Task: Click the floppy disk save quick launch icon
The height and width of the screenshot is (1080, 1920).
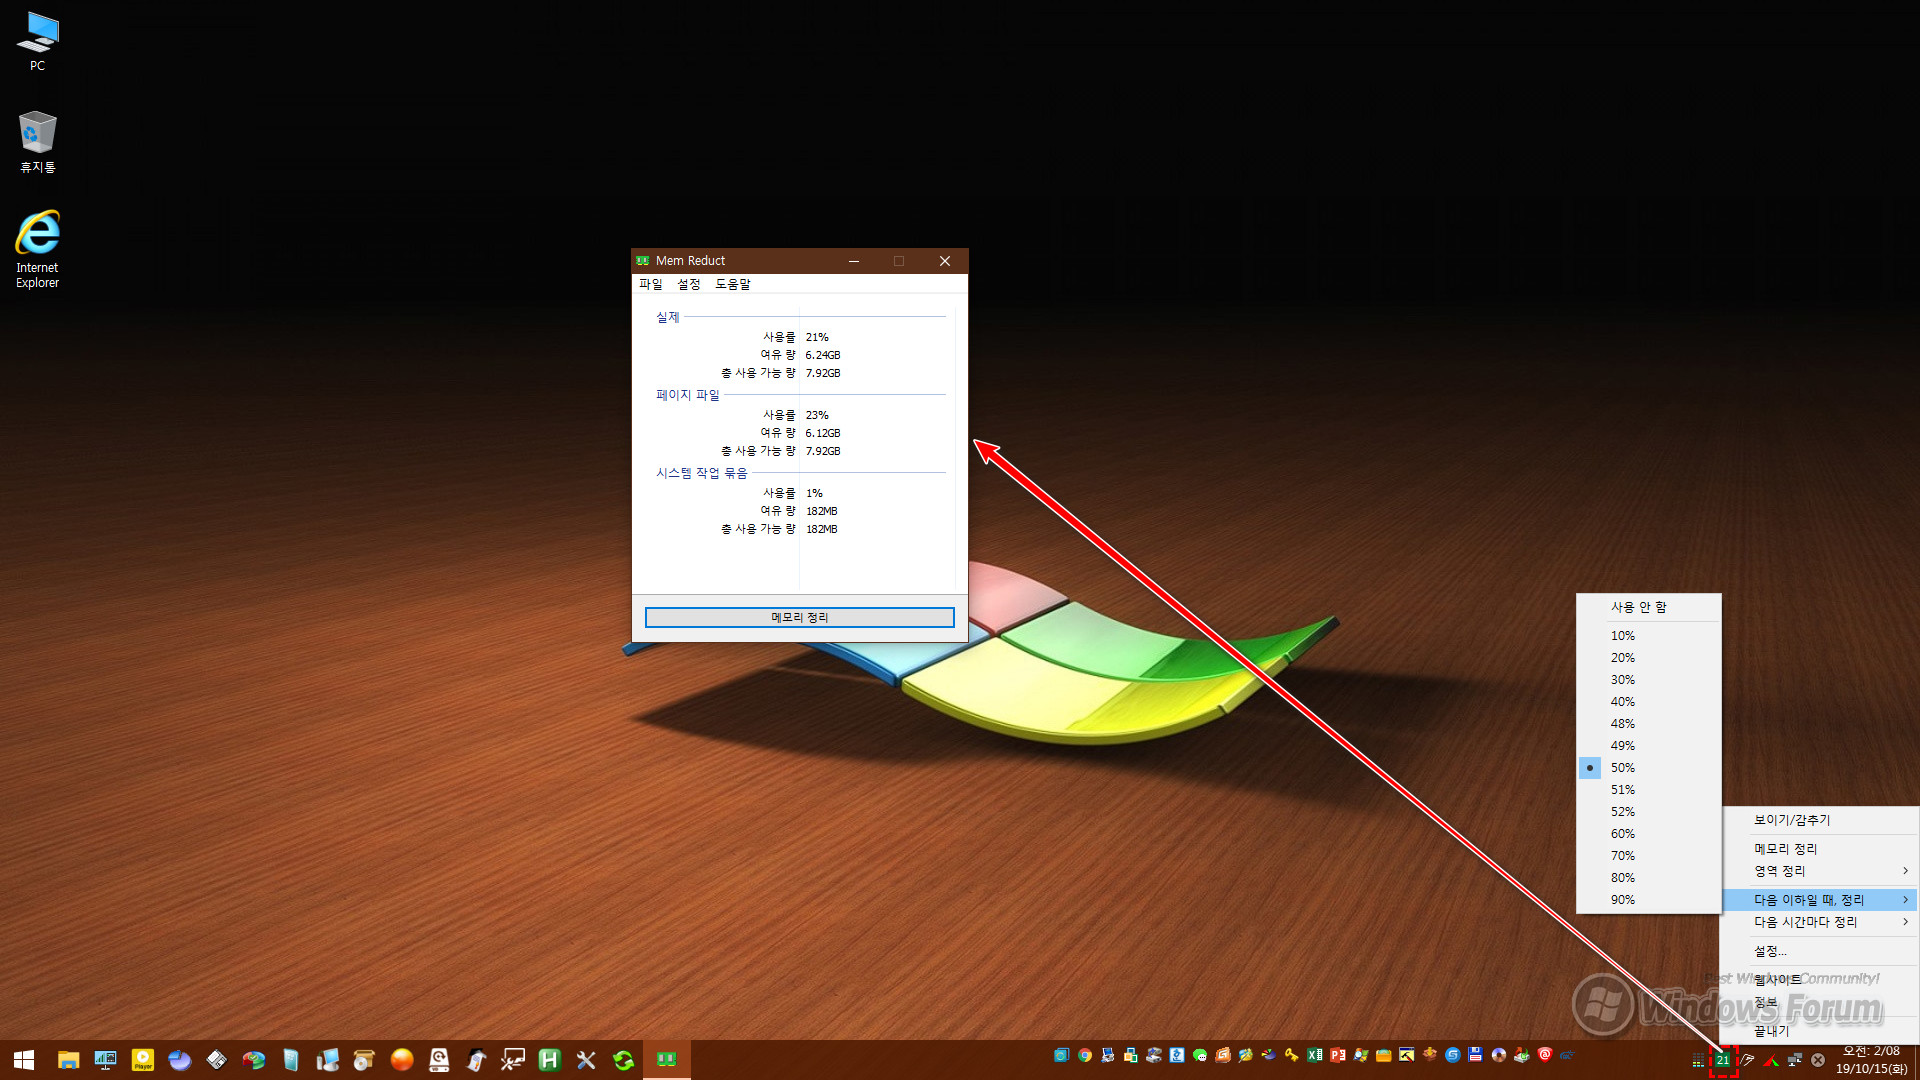Action: click(1476, 1055)
